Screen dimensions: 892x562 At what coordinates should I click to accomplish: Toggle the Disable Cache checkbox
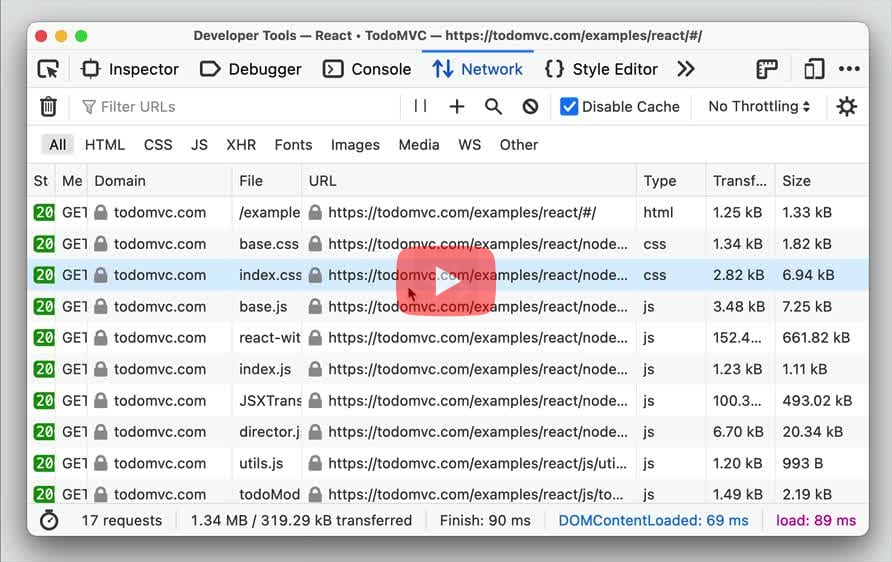569,106
